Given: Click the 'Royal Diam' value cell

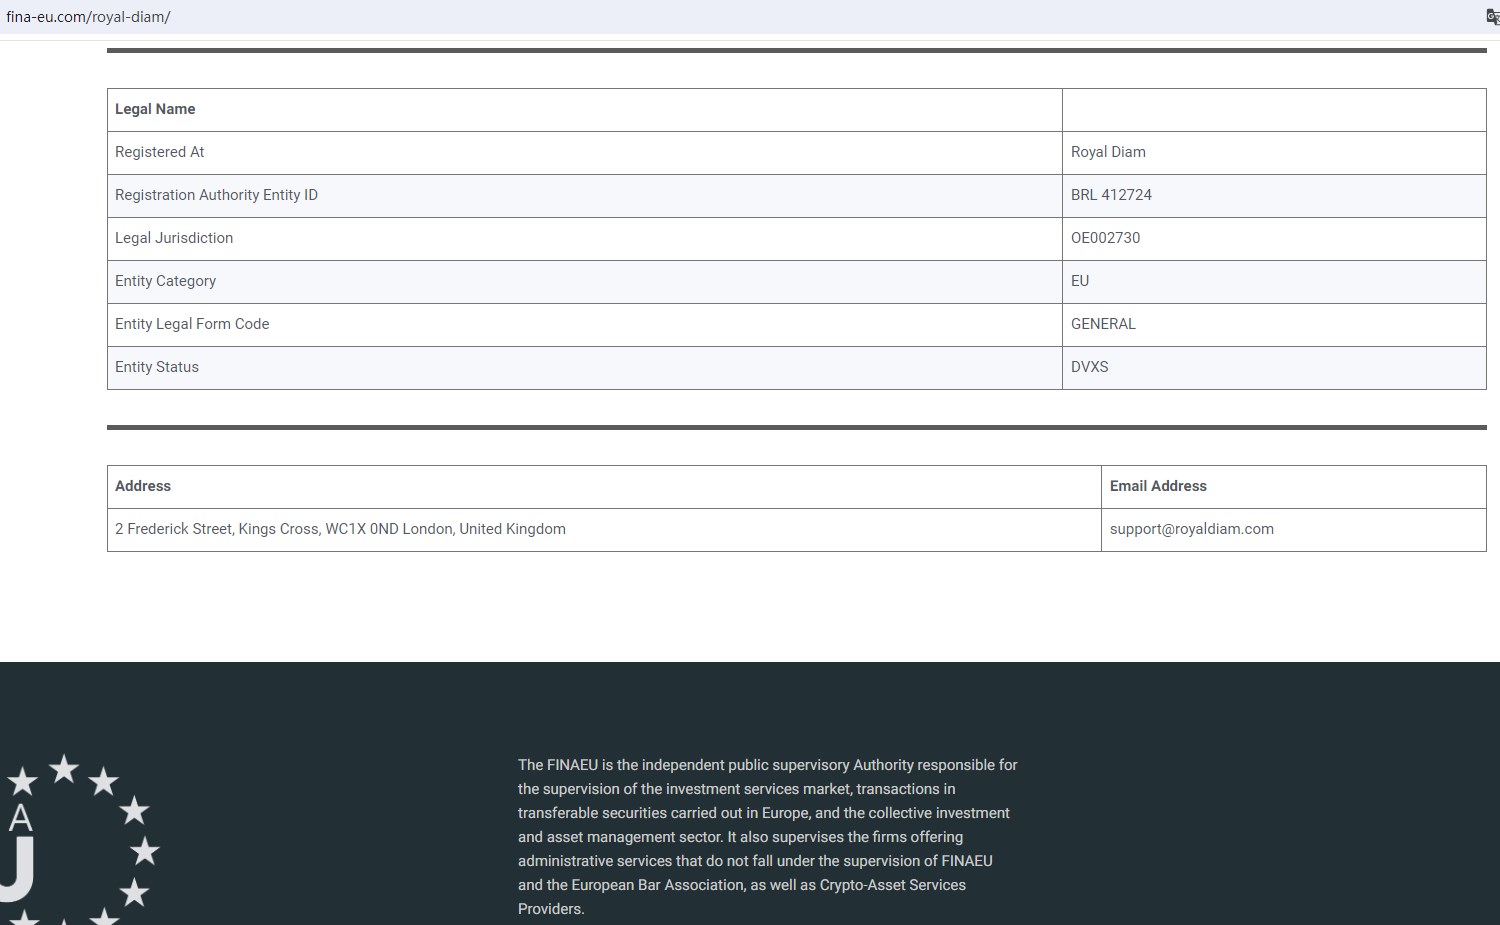Looking at the screenshot, I should pyautogui.click(x=1274, y=153).
